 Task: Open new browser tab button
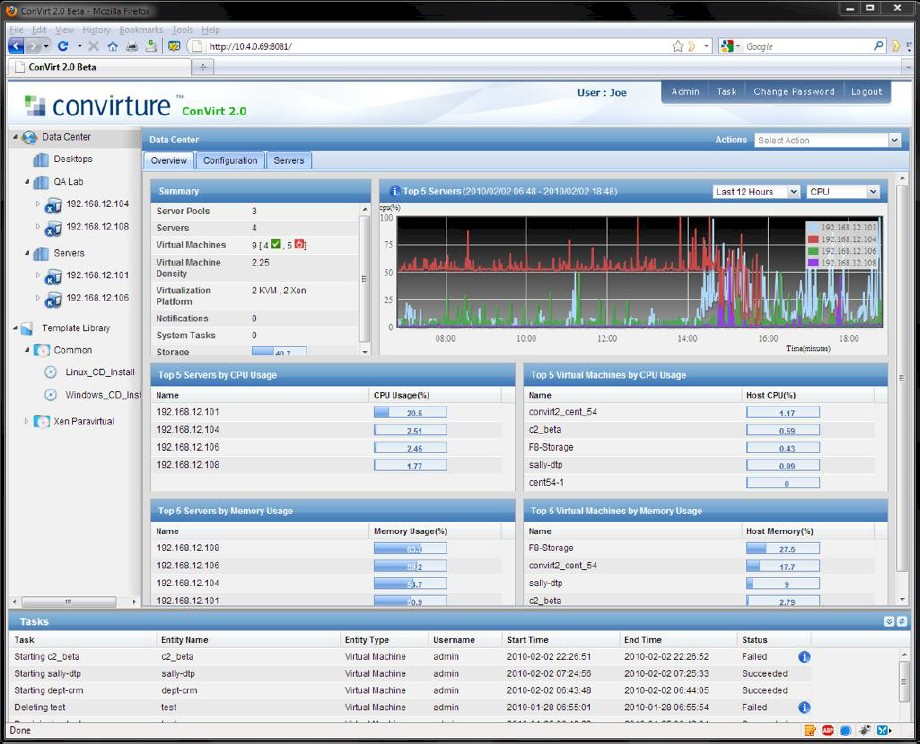pyautogui.click(x=203, y=67)
